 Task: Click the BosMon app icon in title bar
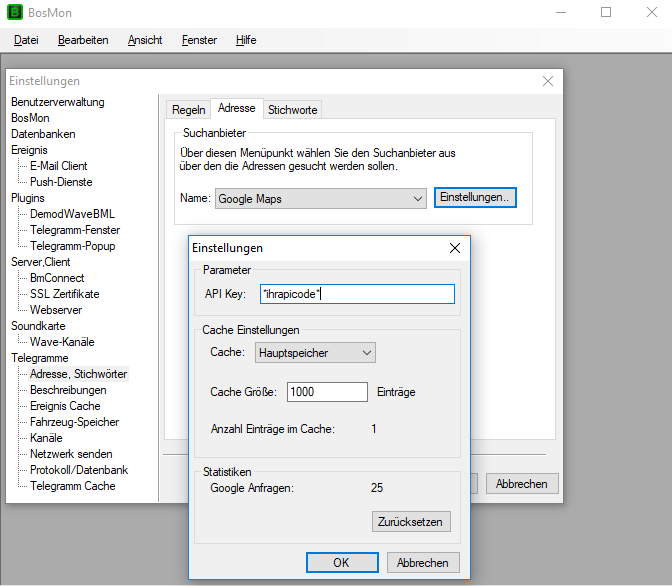(x=15, y=12)
